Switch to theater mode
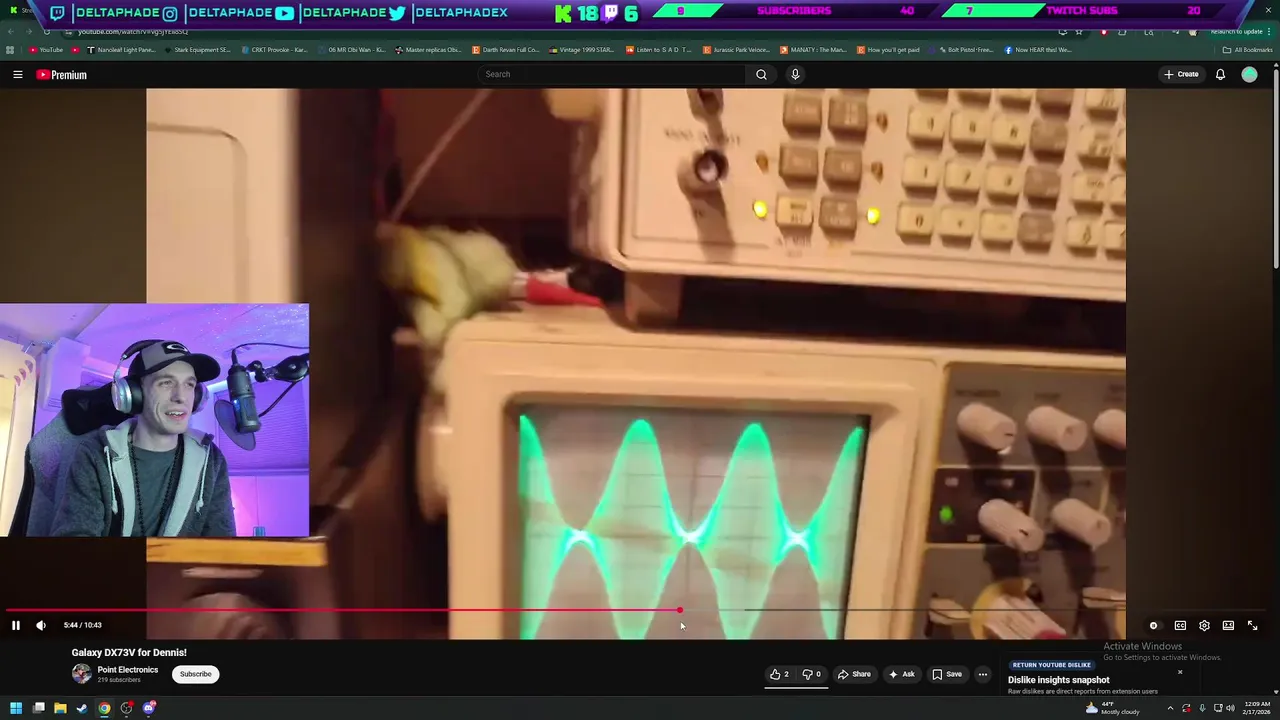 coord(1228,625)
